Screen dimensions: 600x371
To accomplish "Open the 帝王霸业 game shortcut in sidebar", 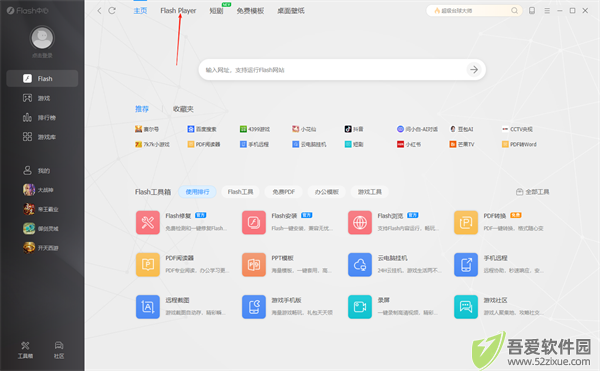I will coord(41,209).
